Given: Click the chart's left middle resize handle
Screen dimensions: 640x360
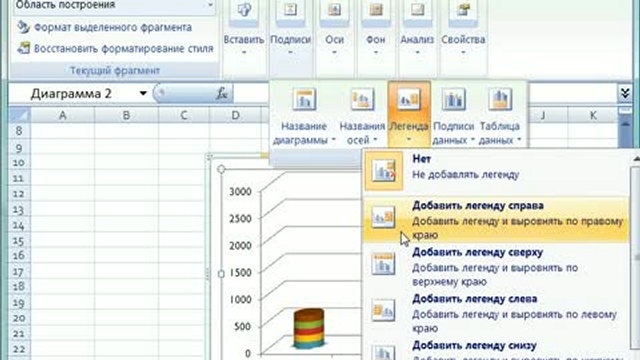Looking at the screenshot, I should click(x=221, y=274).
